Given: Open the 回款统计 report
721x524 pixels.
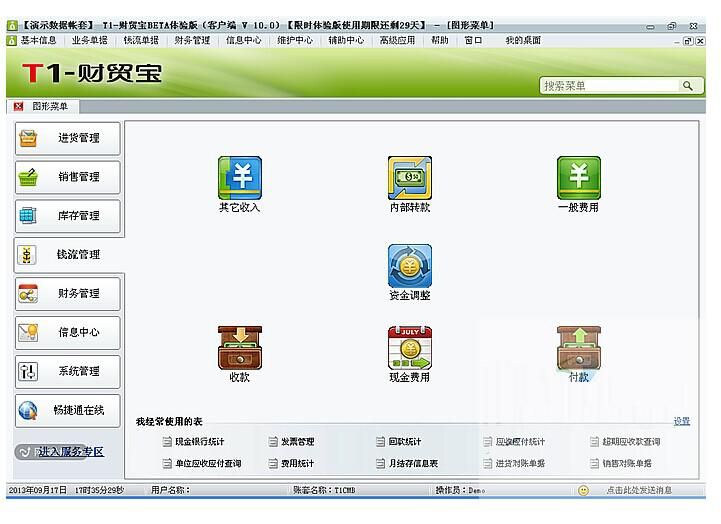Looking at the screenshot, I should click(405, 442).
